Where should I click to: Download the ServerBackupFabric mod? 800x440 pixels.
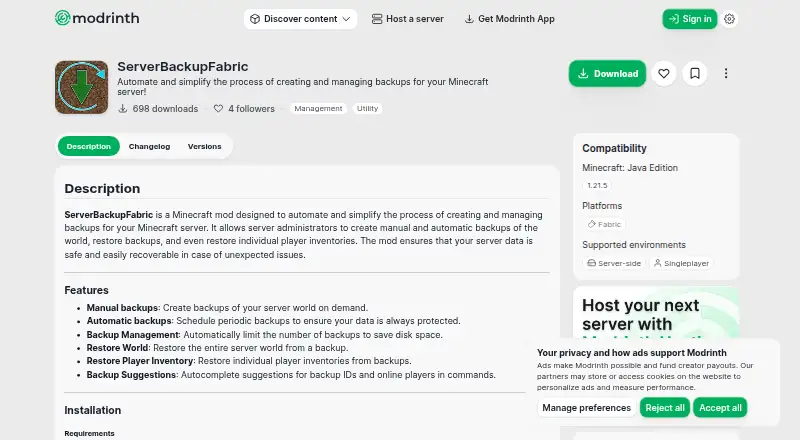click(607, 74)
